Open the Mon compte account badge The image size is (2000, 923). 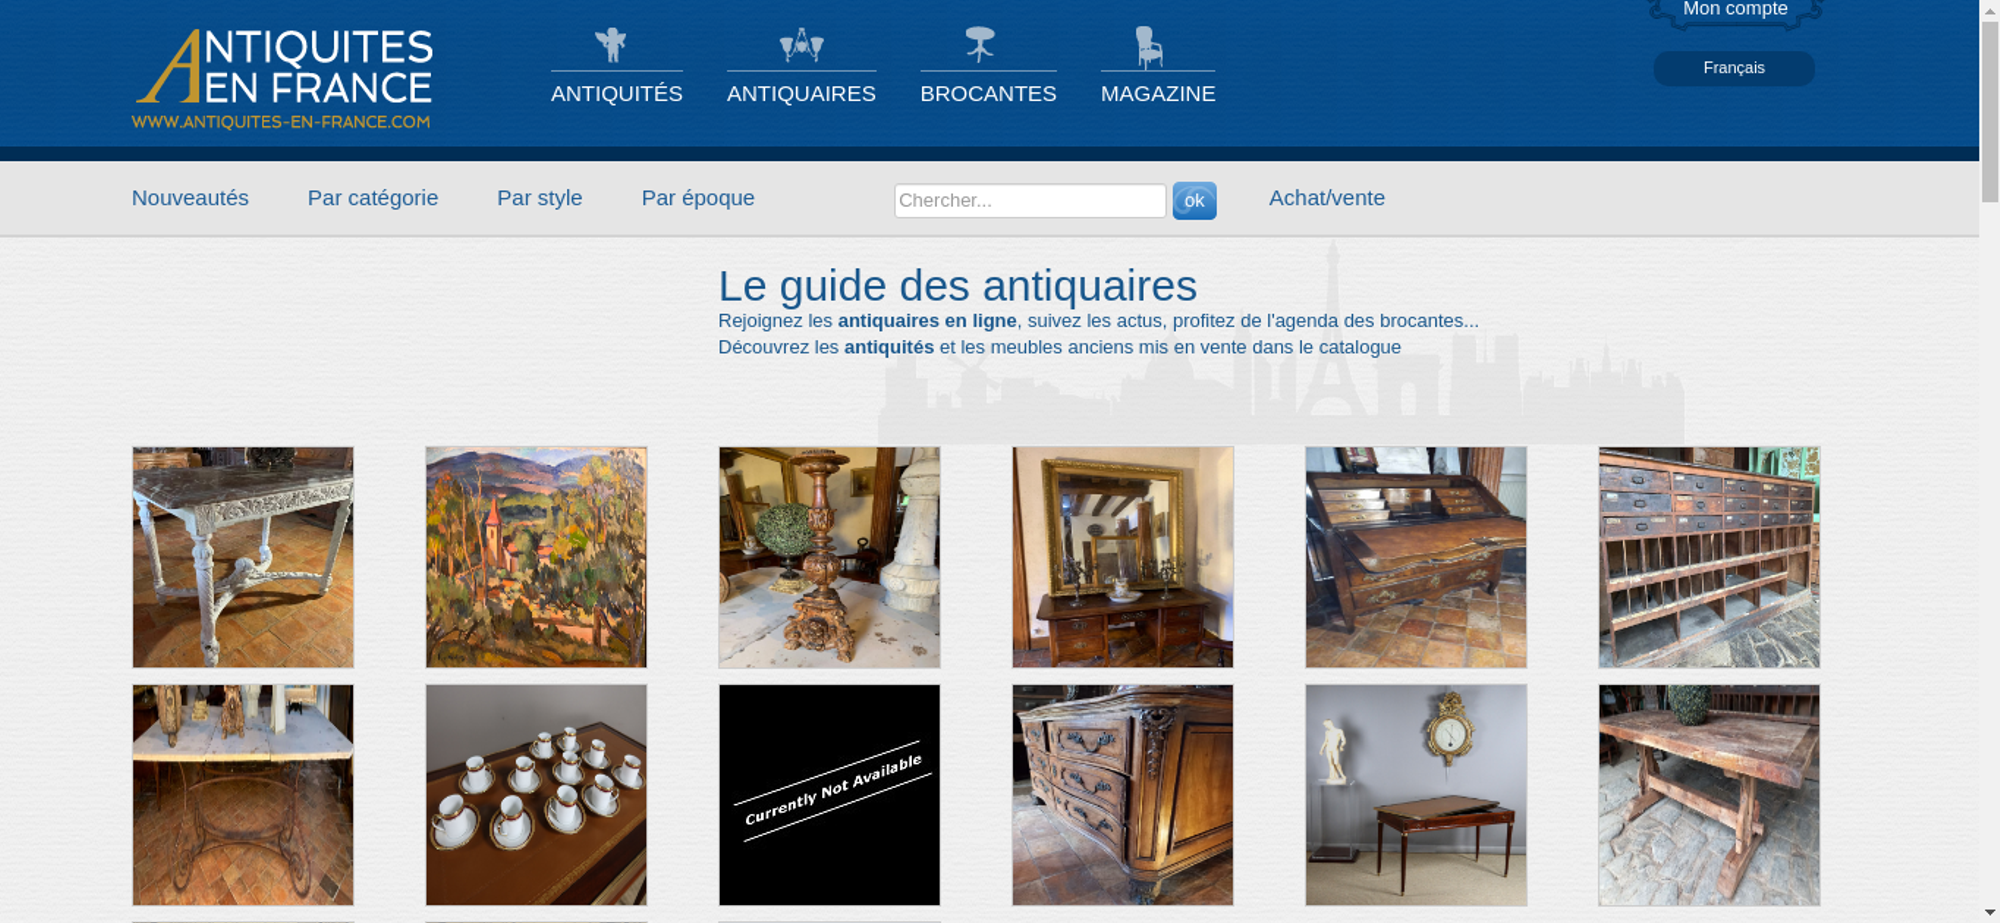1735,12
